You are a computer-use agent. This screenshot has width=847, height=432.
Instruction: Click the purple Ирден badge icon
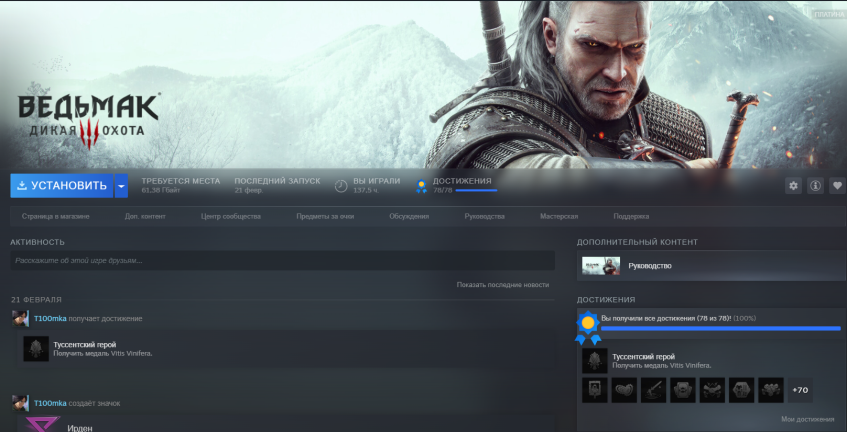(41, 424)
